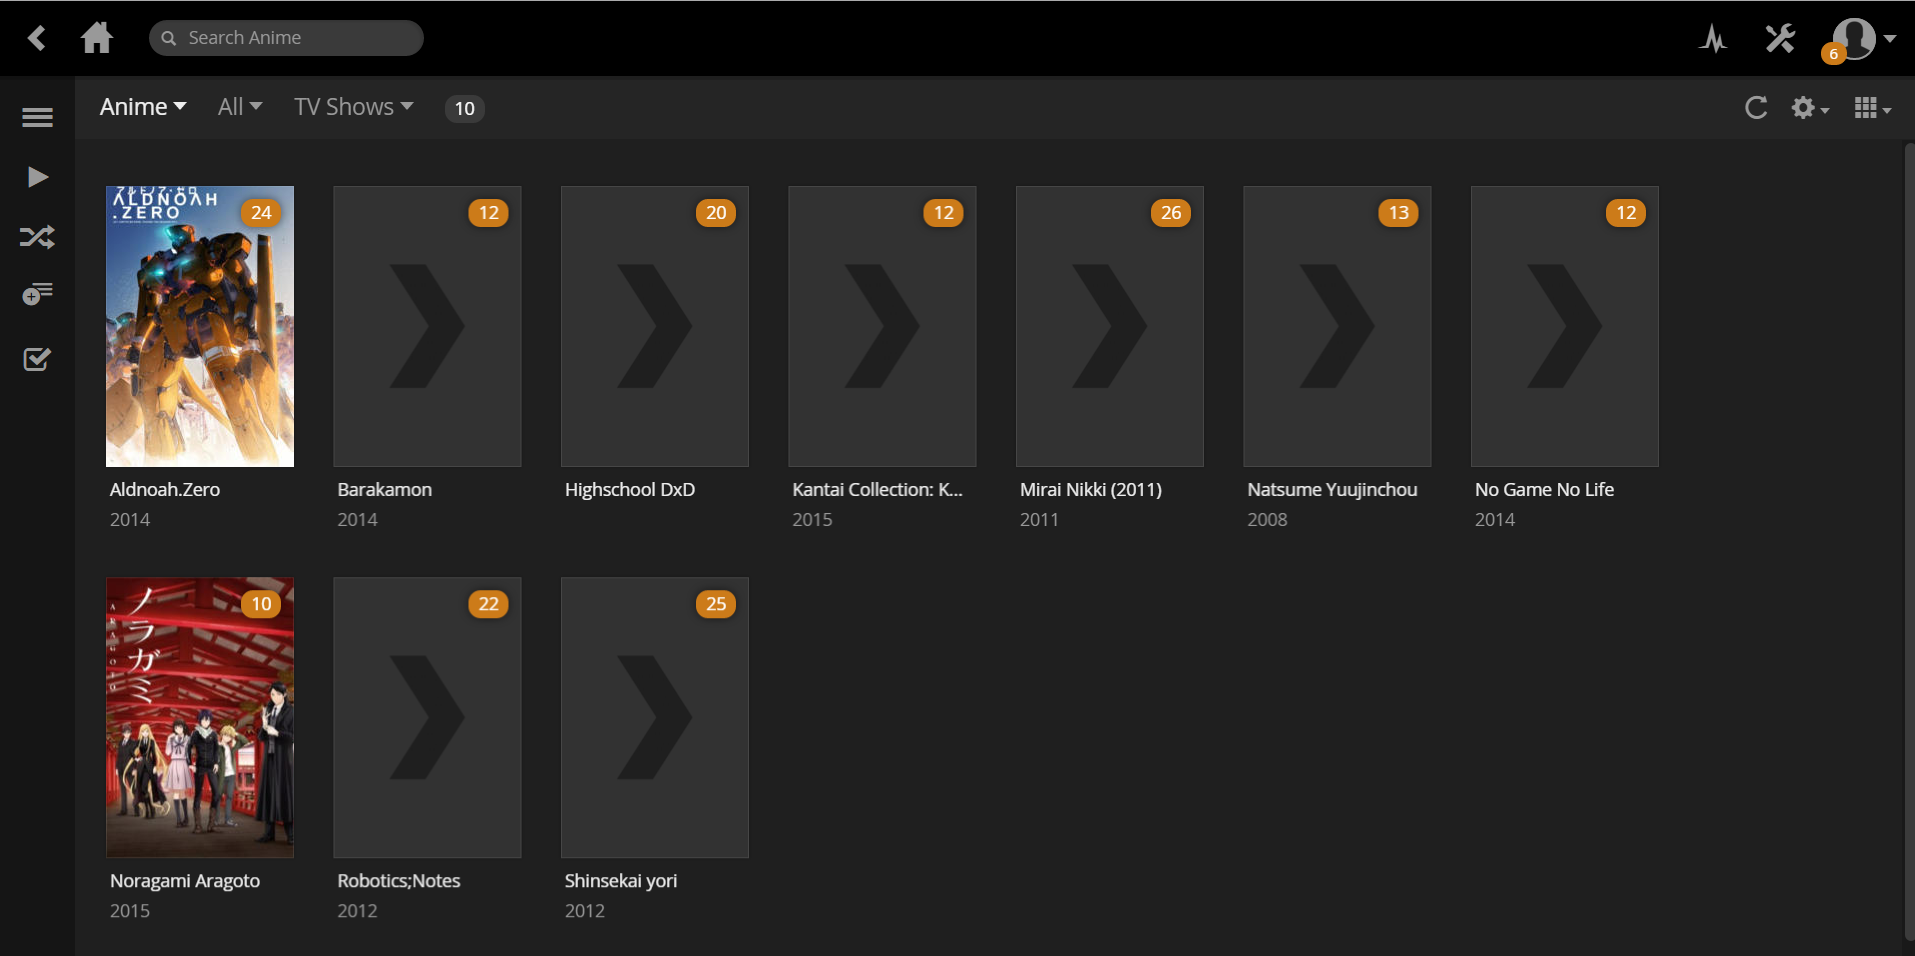Click the No Game No Life title

tap(1544, 490)
